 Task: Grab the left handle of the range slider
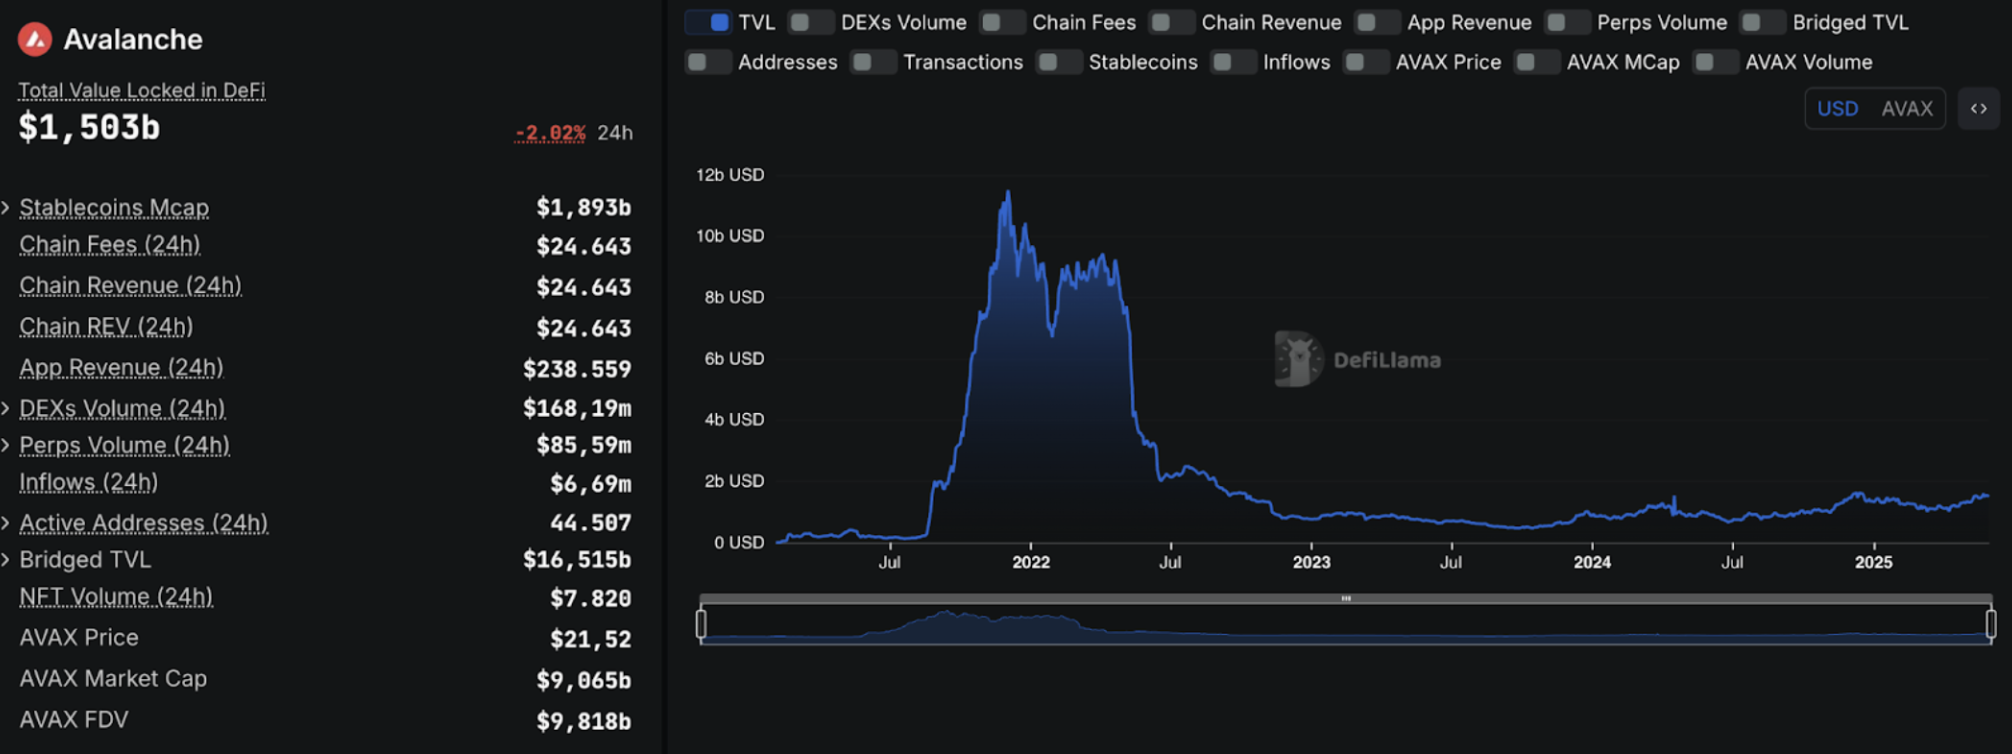(x=701, y=624)
